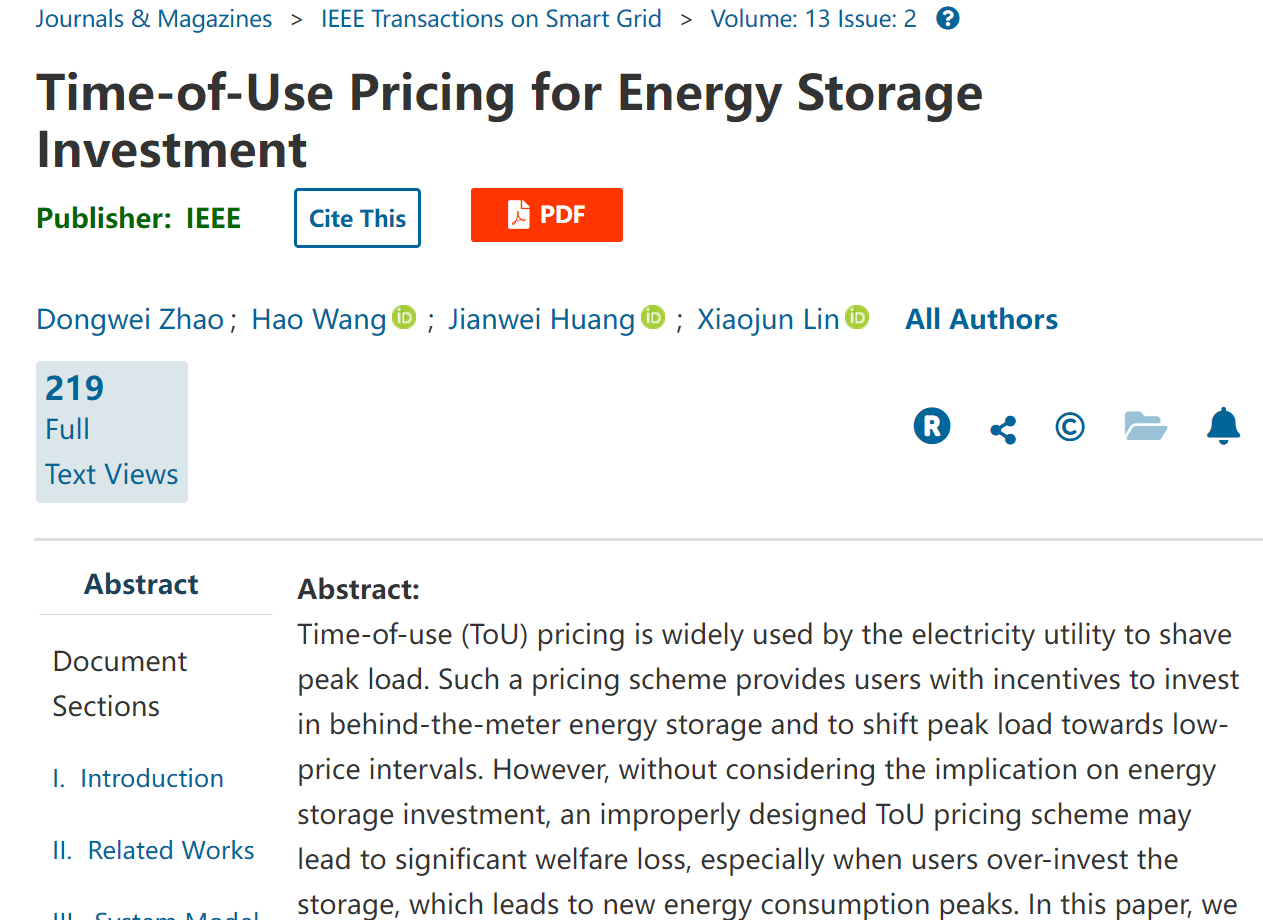Open Hao Wang's ORCID icon
This screenshot has height=920, width=1263.
coord(404,318)
